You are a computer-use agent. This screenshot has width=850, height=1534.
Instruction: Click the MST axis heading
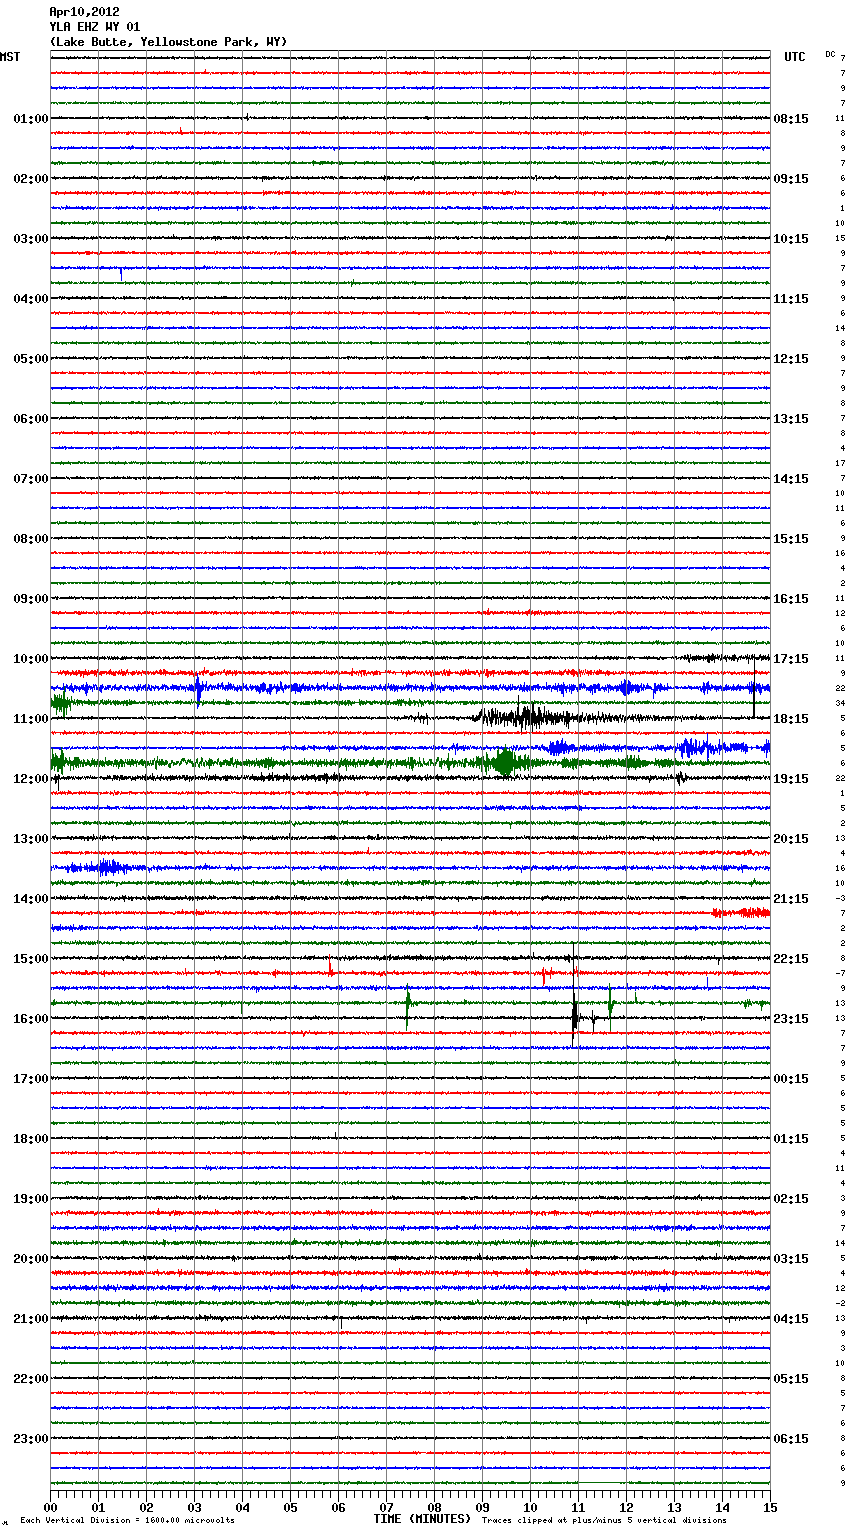[x=10, y=57]
